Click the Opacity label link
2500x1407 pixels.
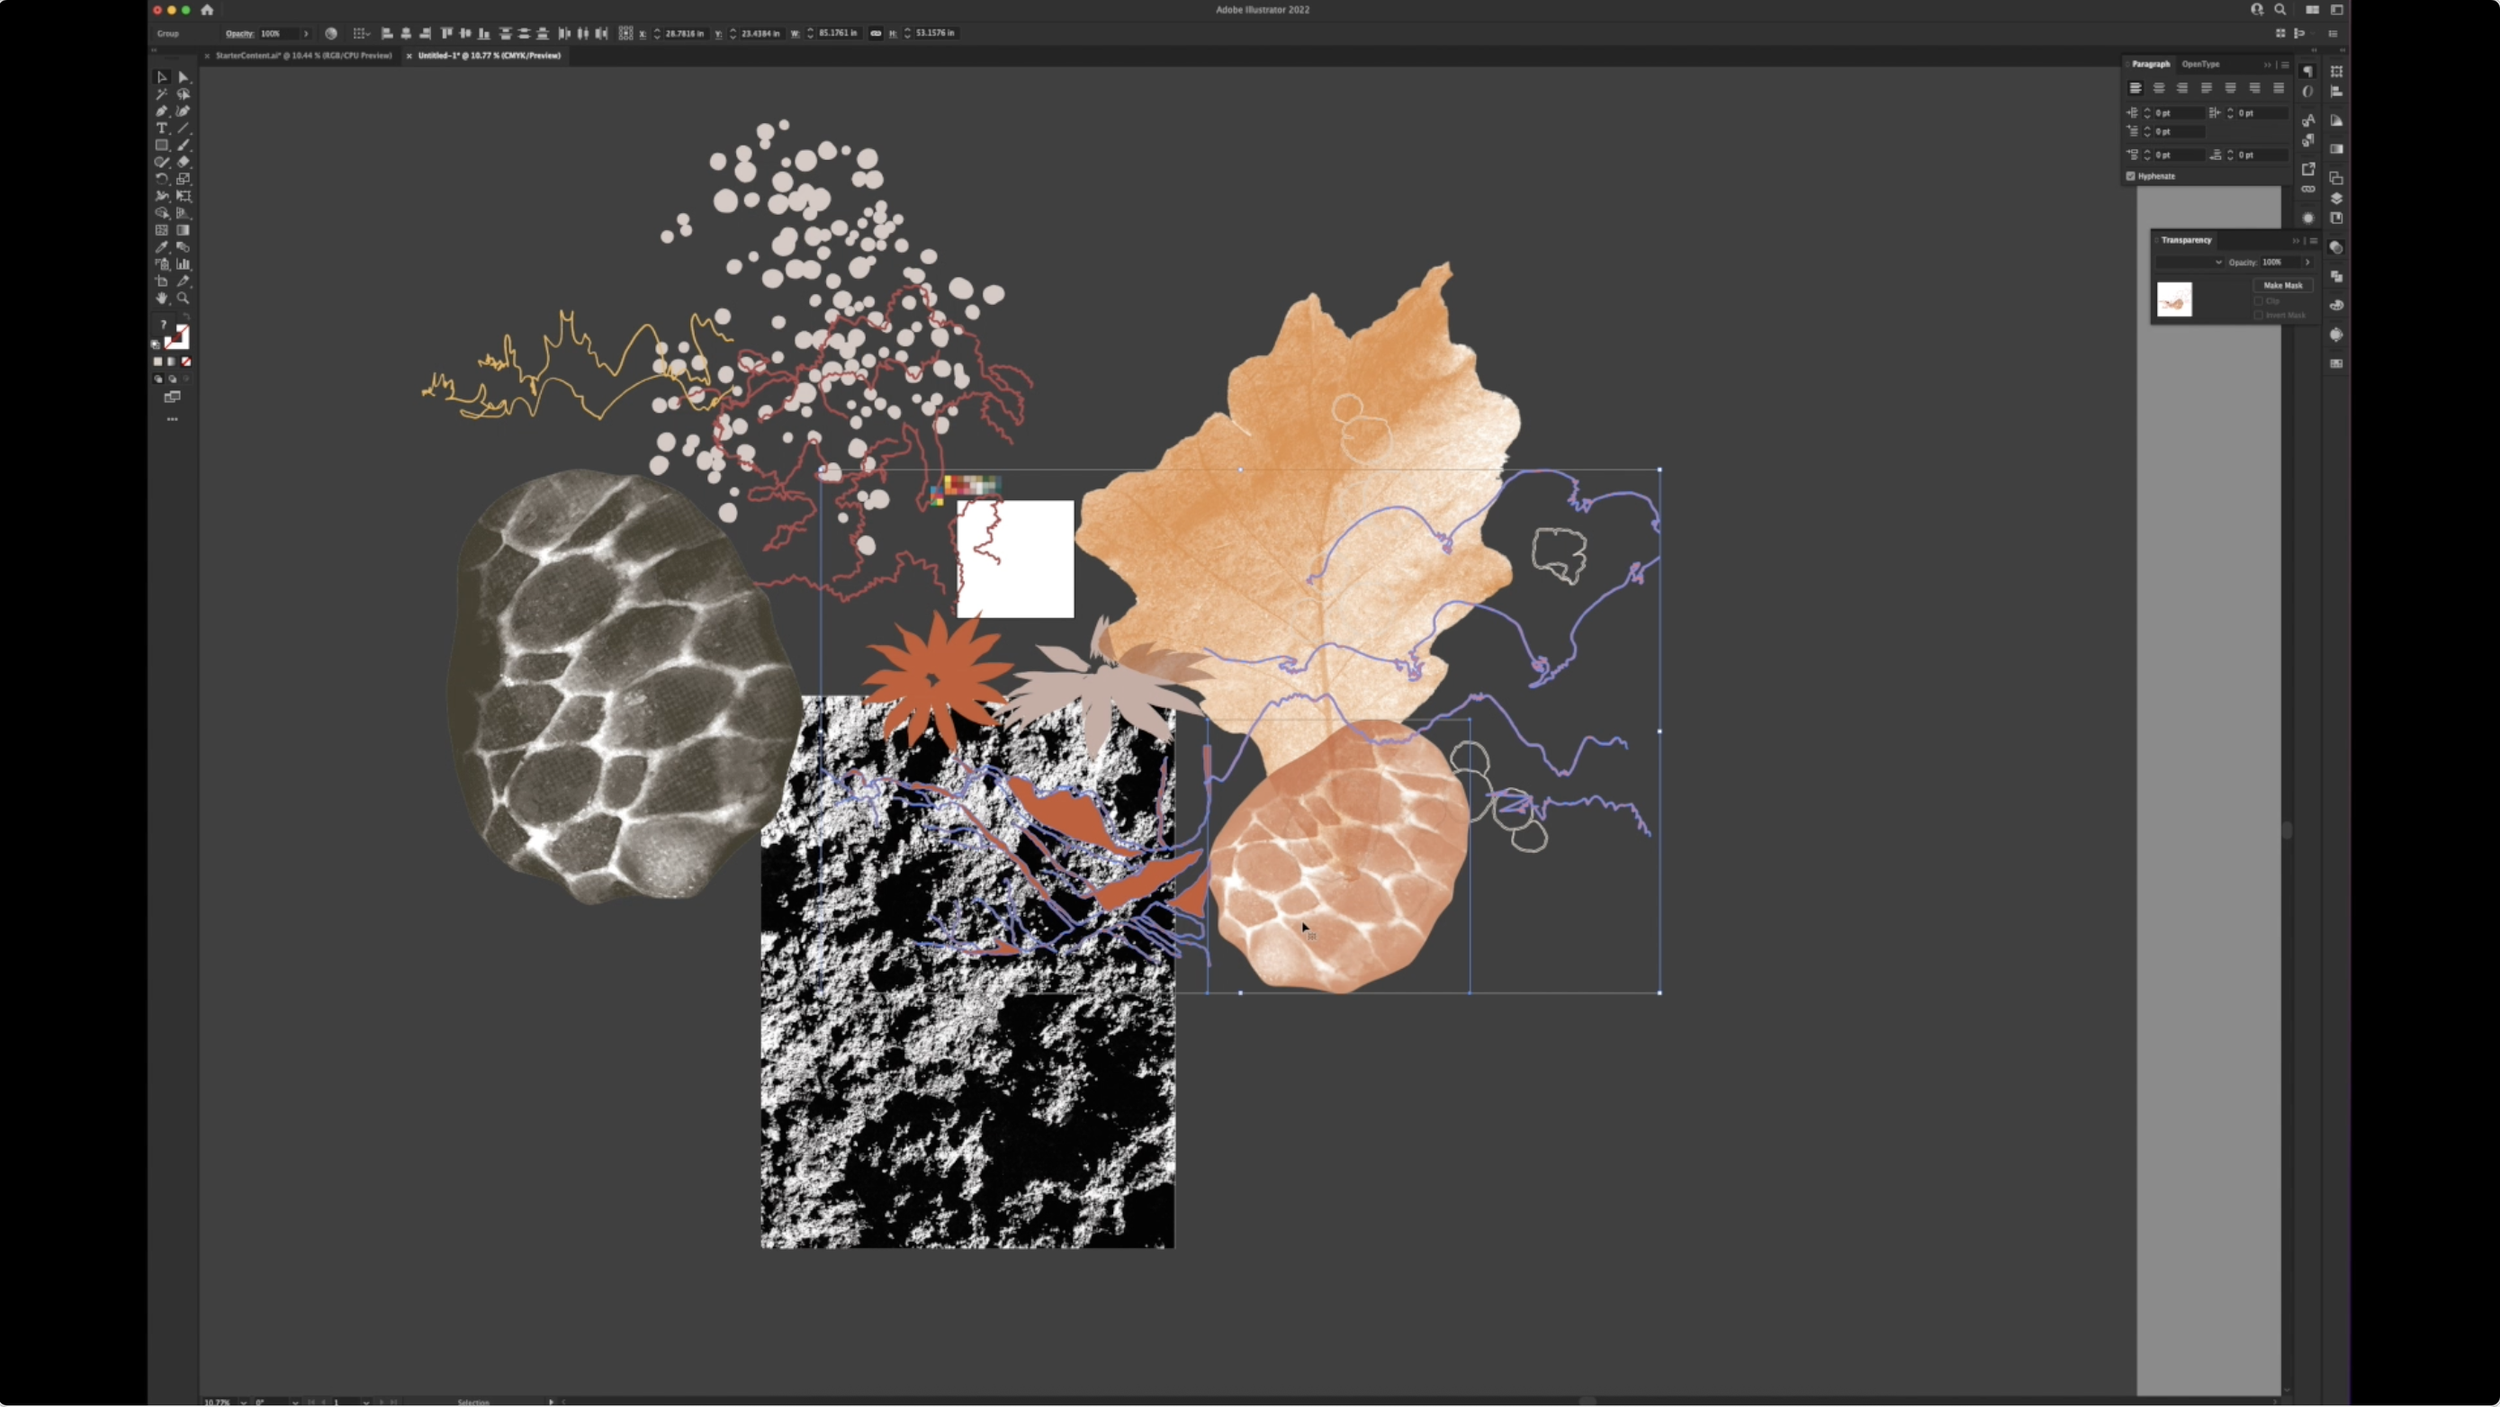[239, 33]
